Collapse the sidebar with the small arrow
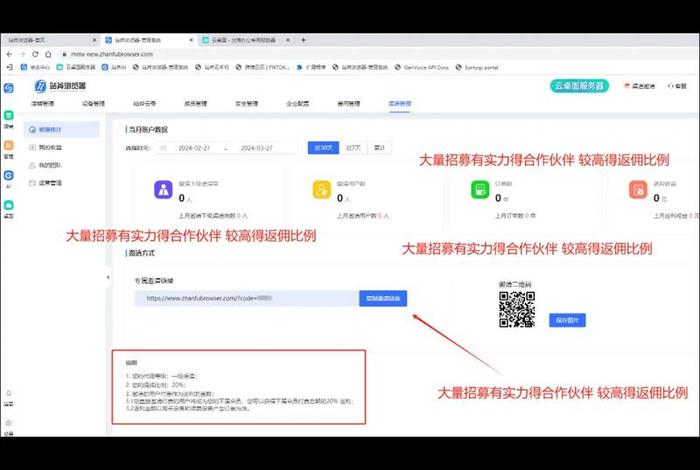Viewport: 700px width, 470px height. pyautogui.click(x=108, y=278)
